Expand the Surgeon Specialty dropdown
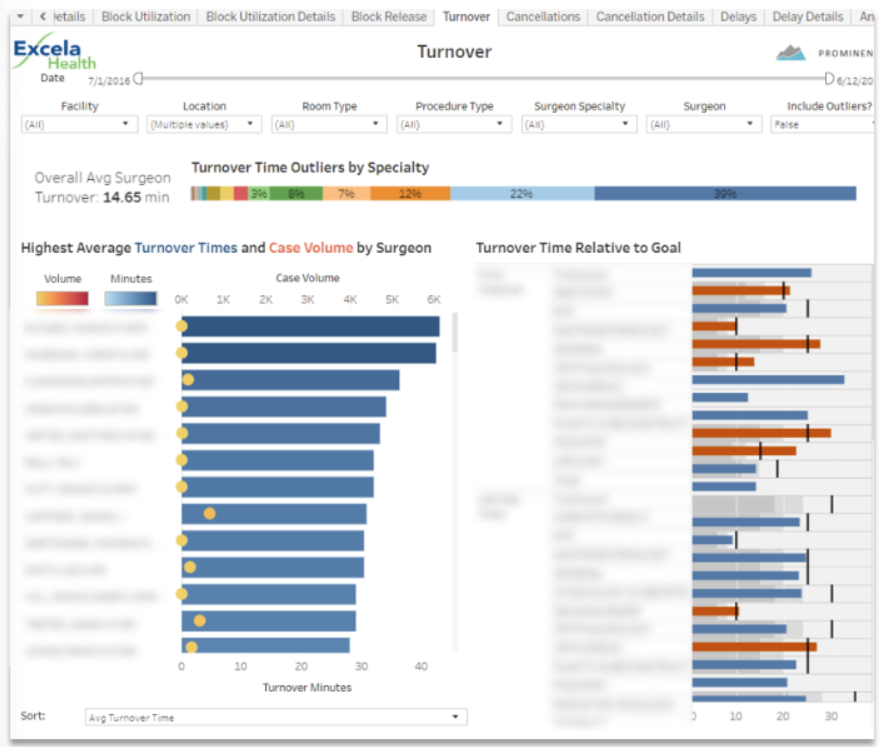Screen dimensions: 885x747 (x=579, y=125)
